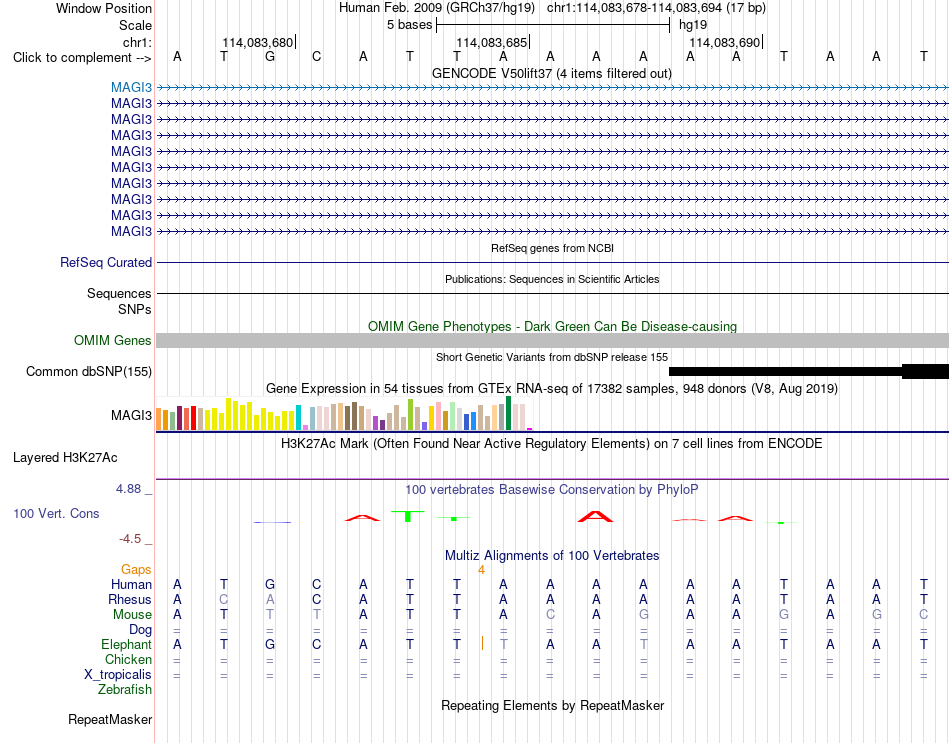This screenshot has height=743, width=950.
Task: Open '100 vertebrates Basewise Conservation by PhyloP' title
Action: pyautogui.click(x=552, y=490)
